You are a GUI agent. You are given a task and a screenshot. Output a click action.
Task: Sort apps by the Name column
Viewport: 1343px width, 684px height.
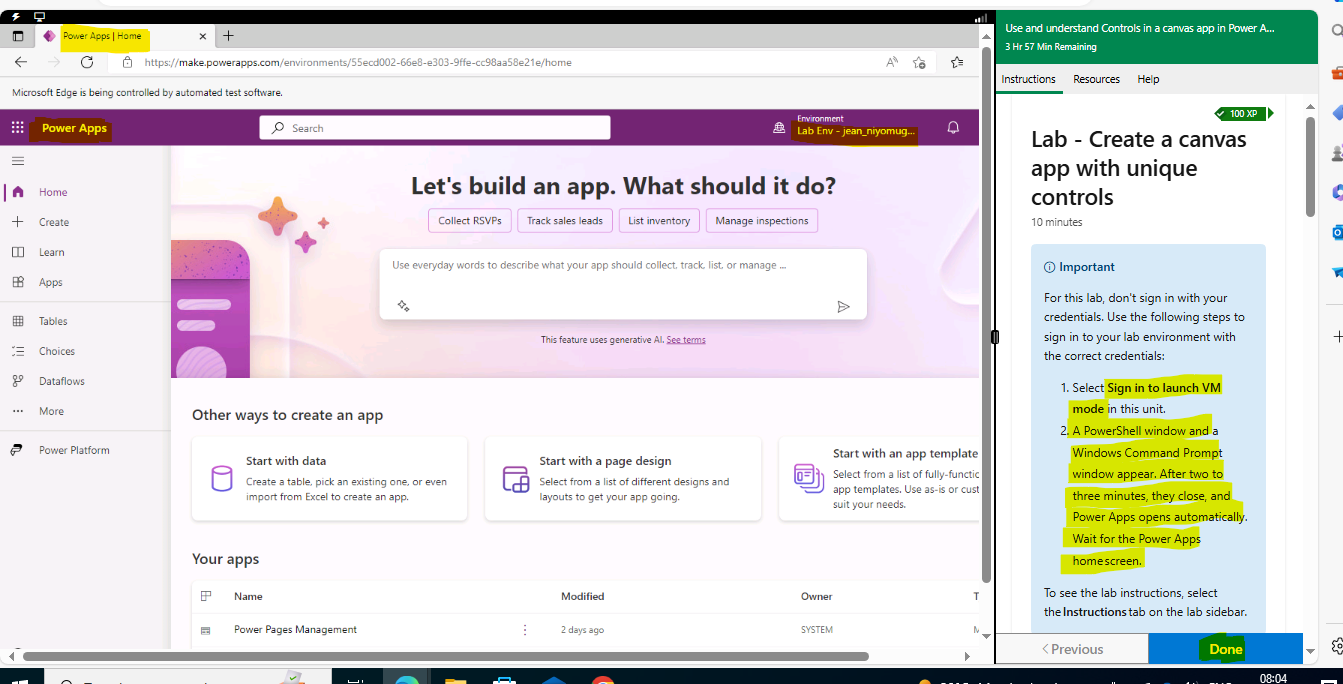248,596
